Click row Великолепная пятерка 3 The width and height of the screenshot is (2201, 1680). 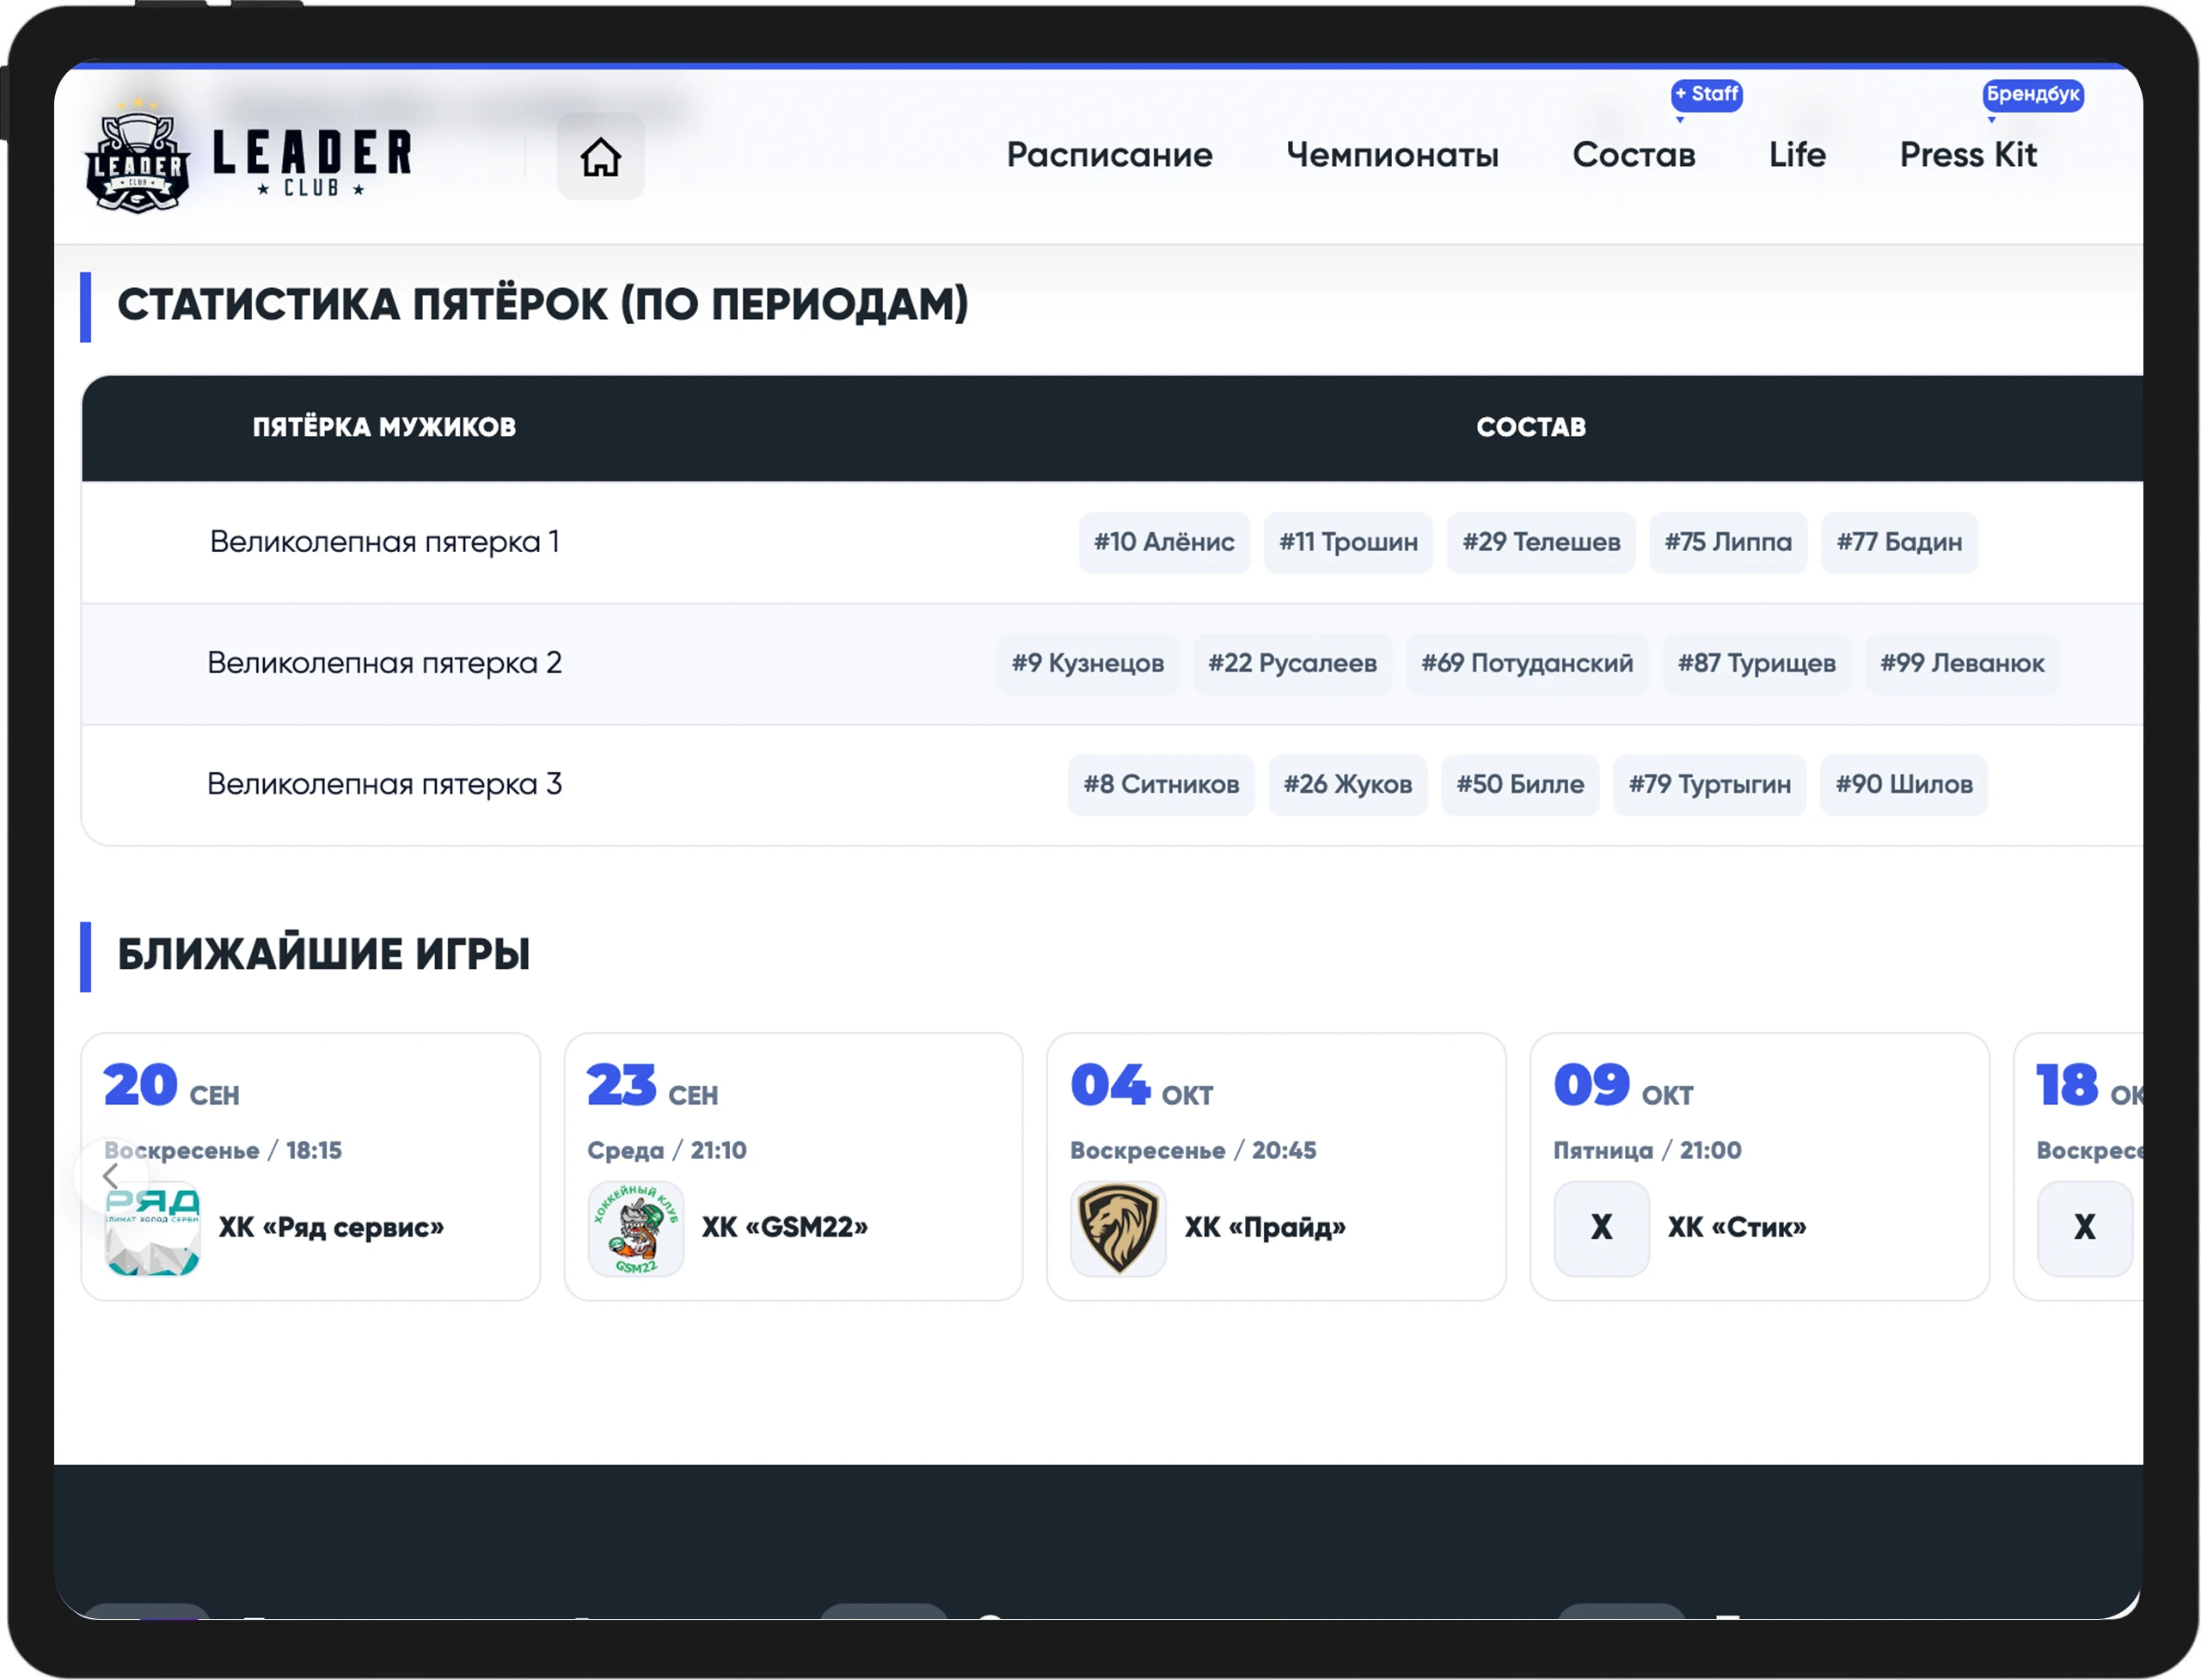1112,784
